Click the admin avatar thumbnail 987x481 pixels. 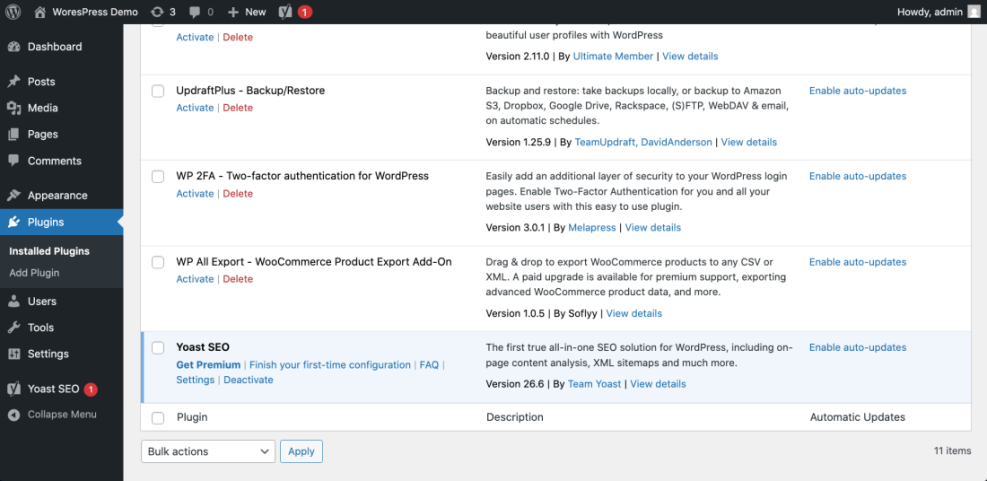tap(974, 12)
